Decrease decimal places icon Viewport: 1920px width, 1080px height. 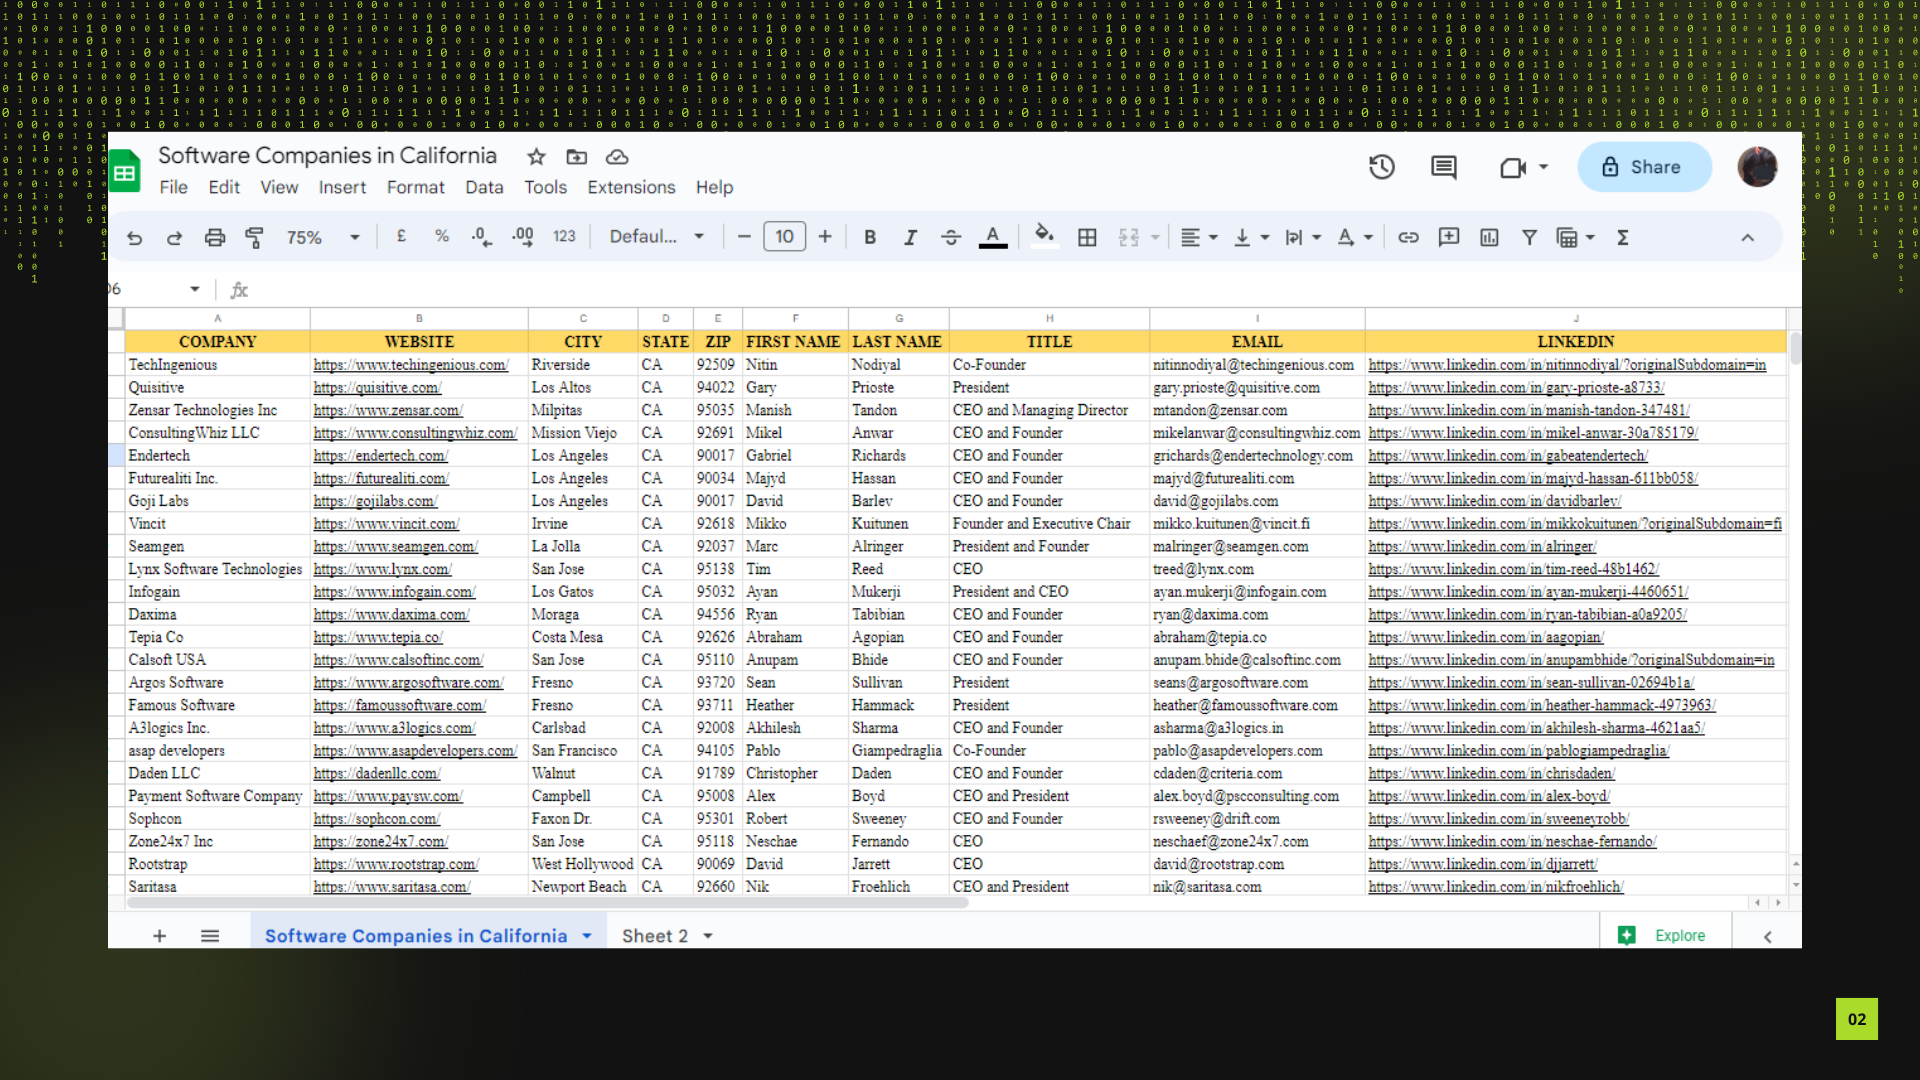[482, 237]
